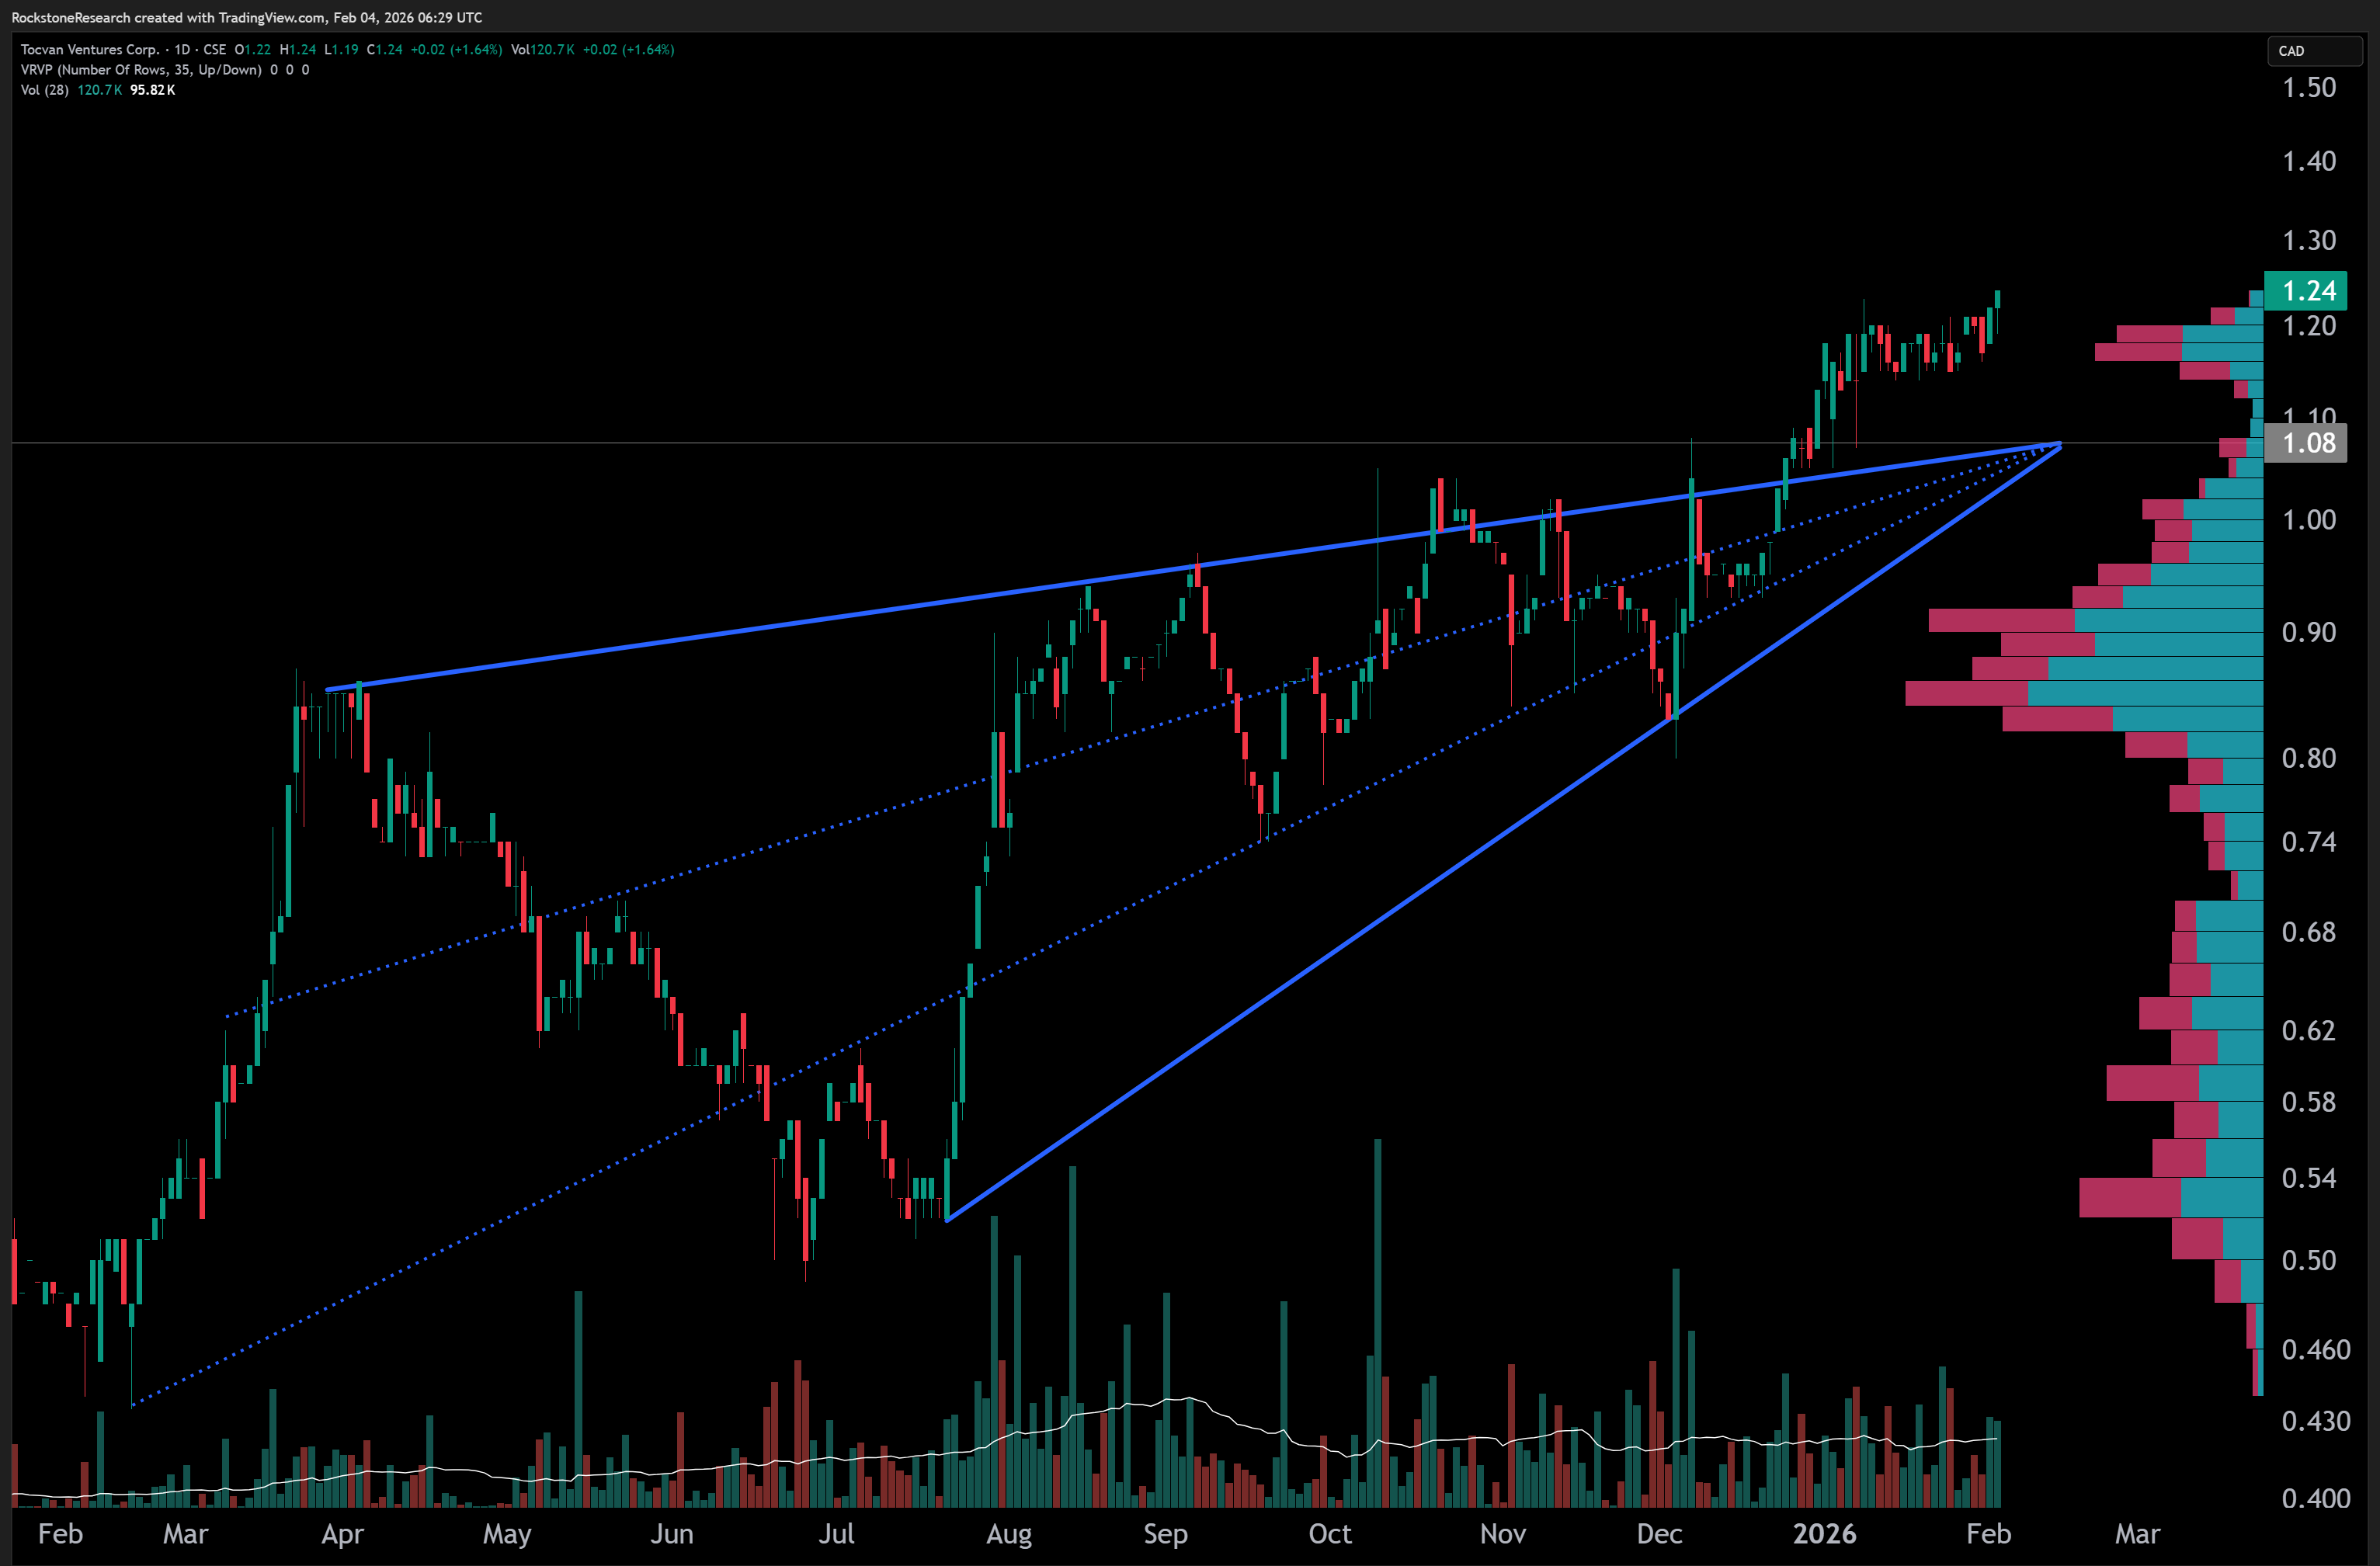Screen dimensions: 2380x1566
Task: Click the 1D interval text in legend
Action: pos(182,49)
